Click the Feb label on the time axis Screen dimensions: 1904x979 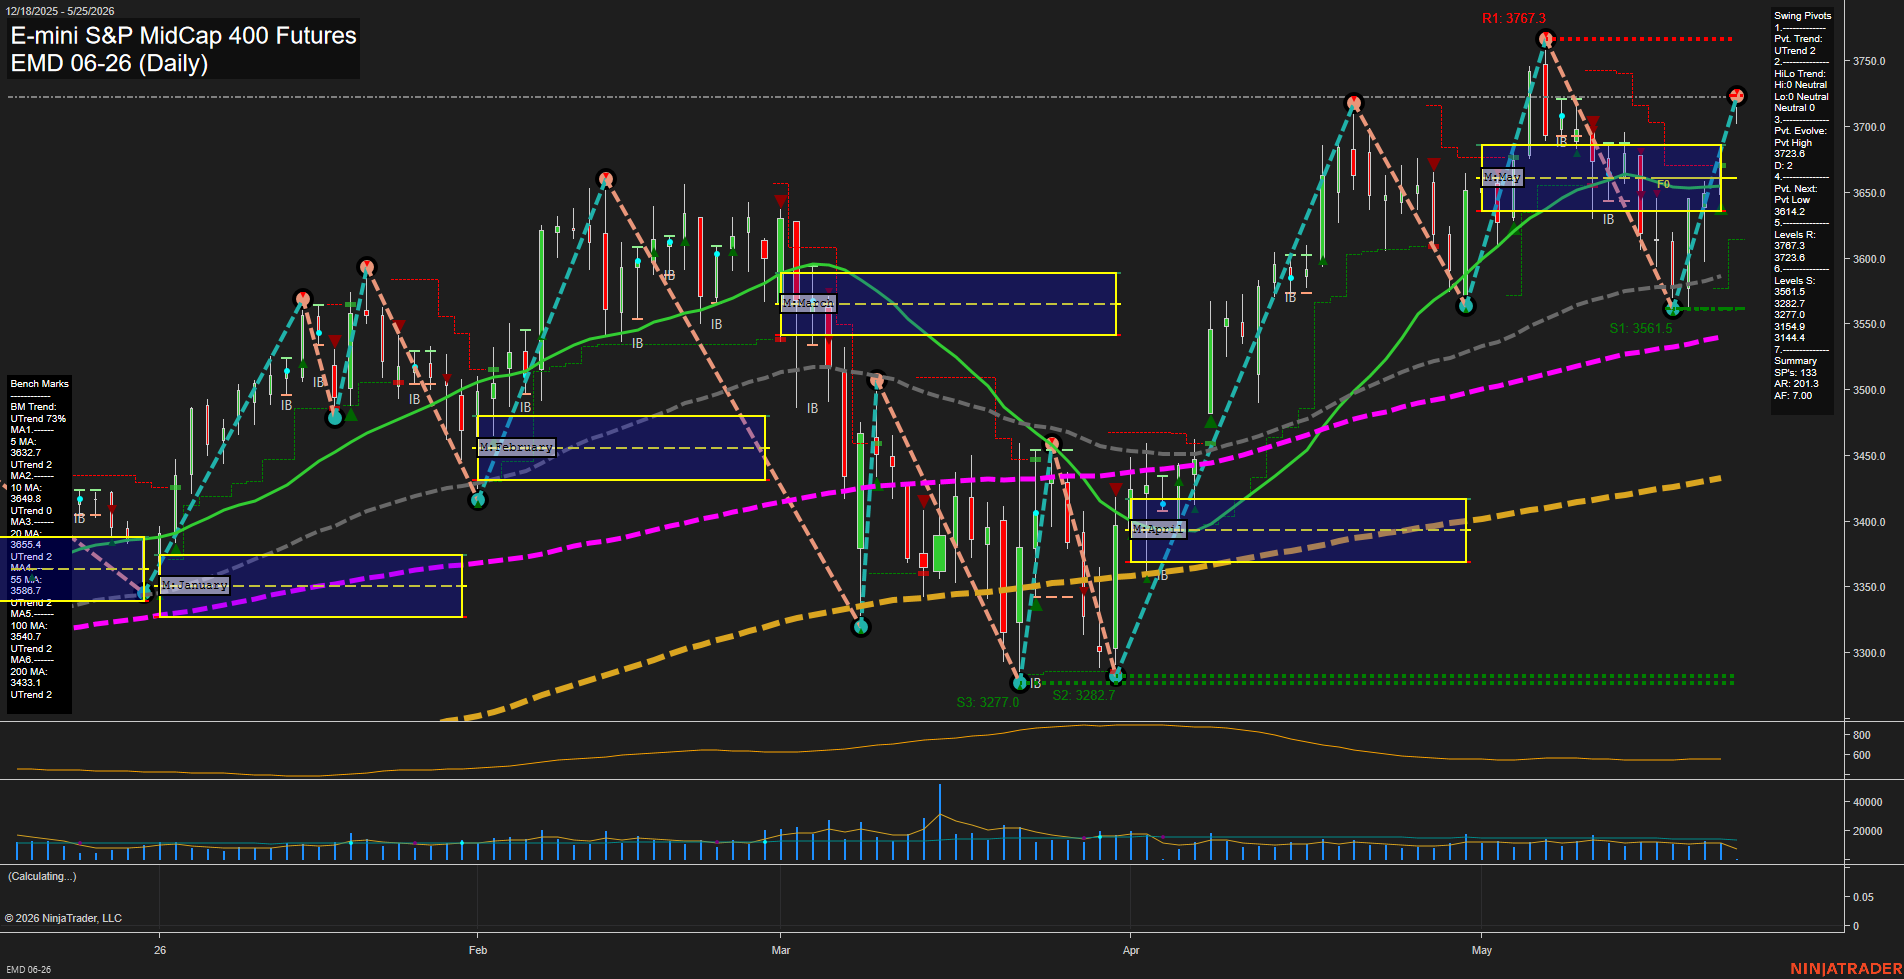pos(478,950)
